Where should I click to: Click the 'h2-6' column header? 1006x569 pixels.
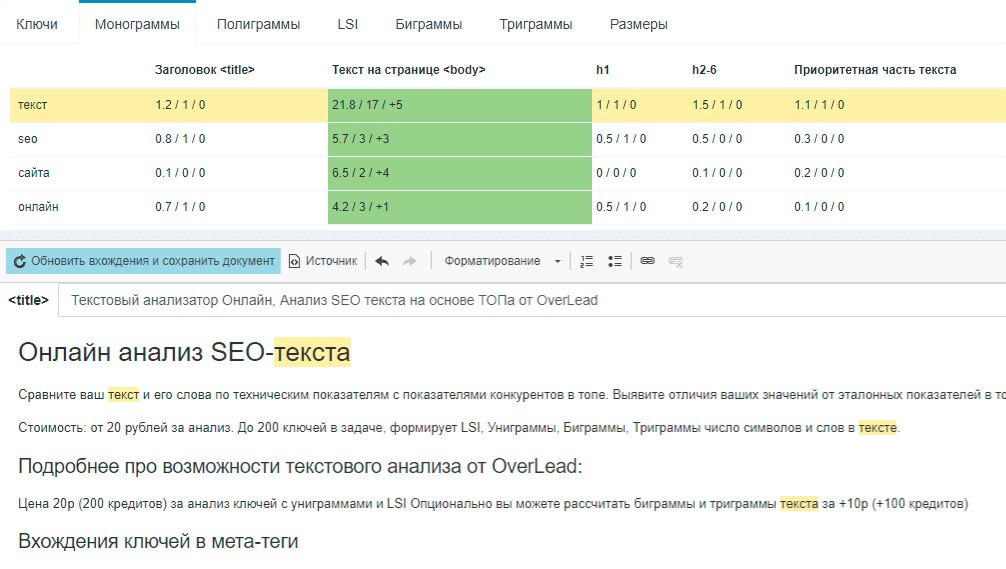tap(704, 70)
